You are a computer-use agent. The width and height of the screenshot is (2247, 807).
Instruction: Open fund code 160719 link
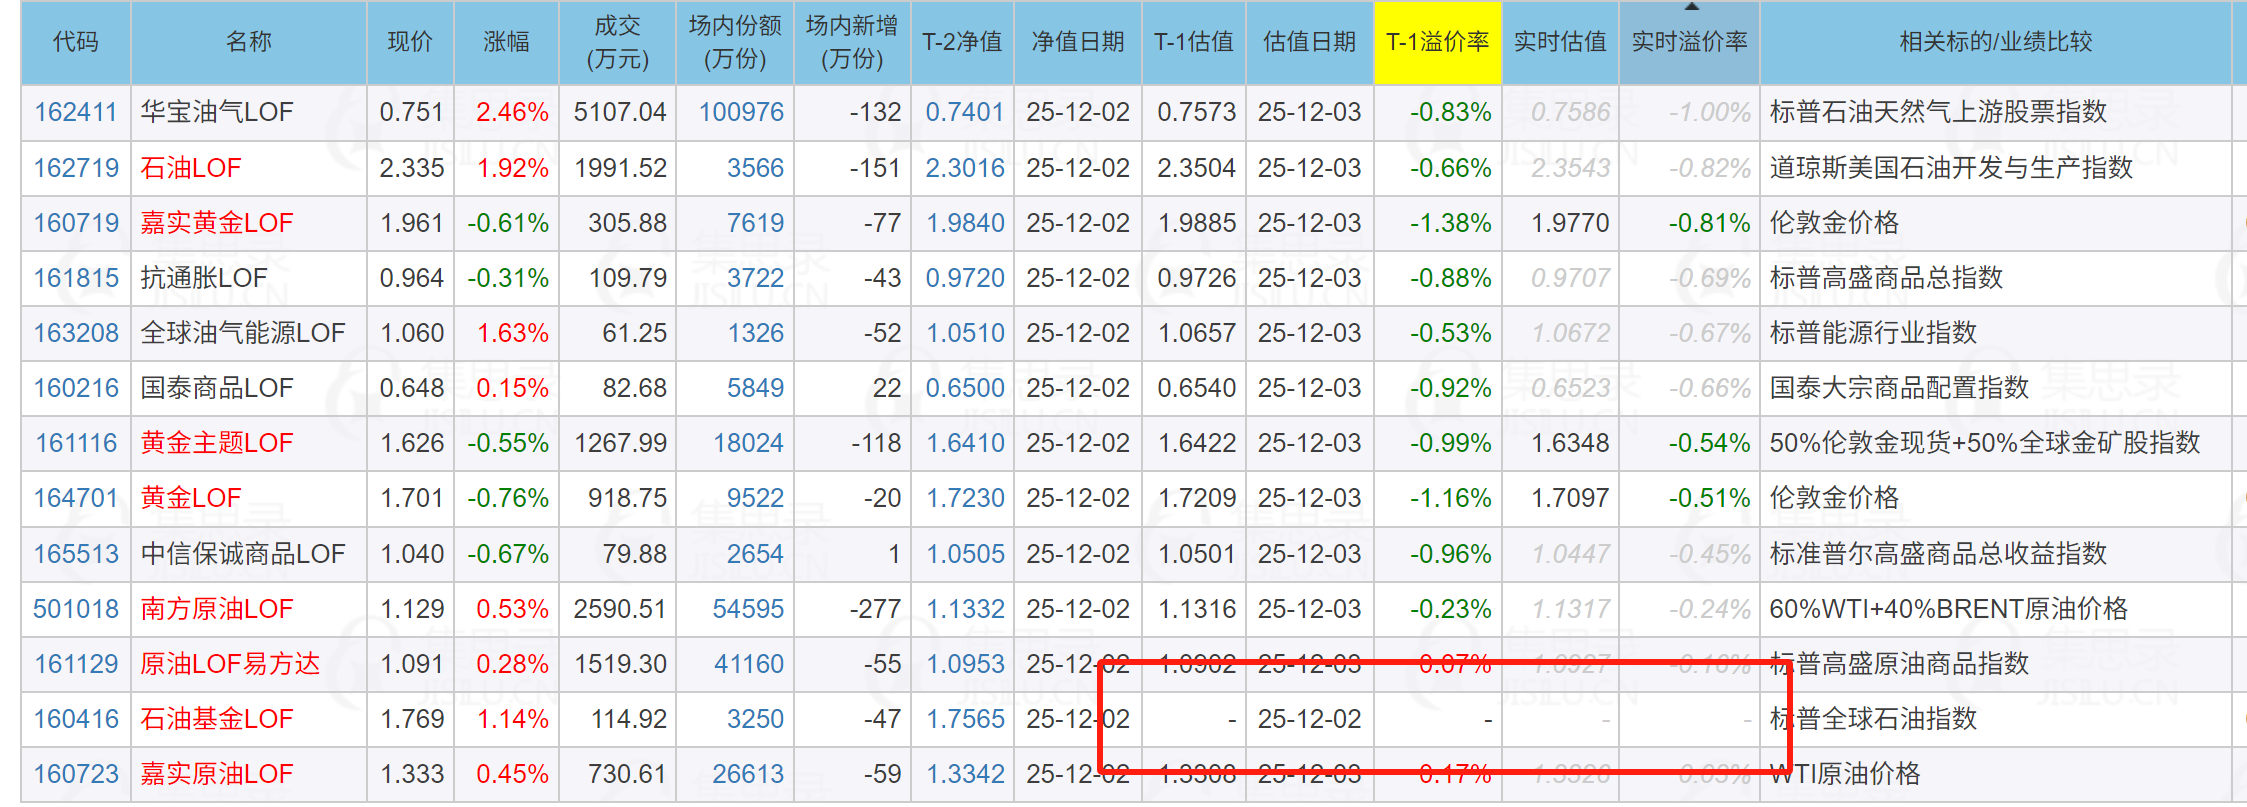point(76,223)
